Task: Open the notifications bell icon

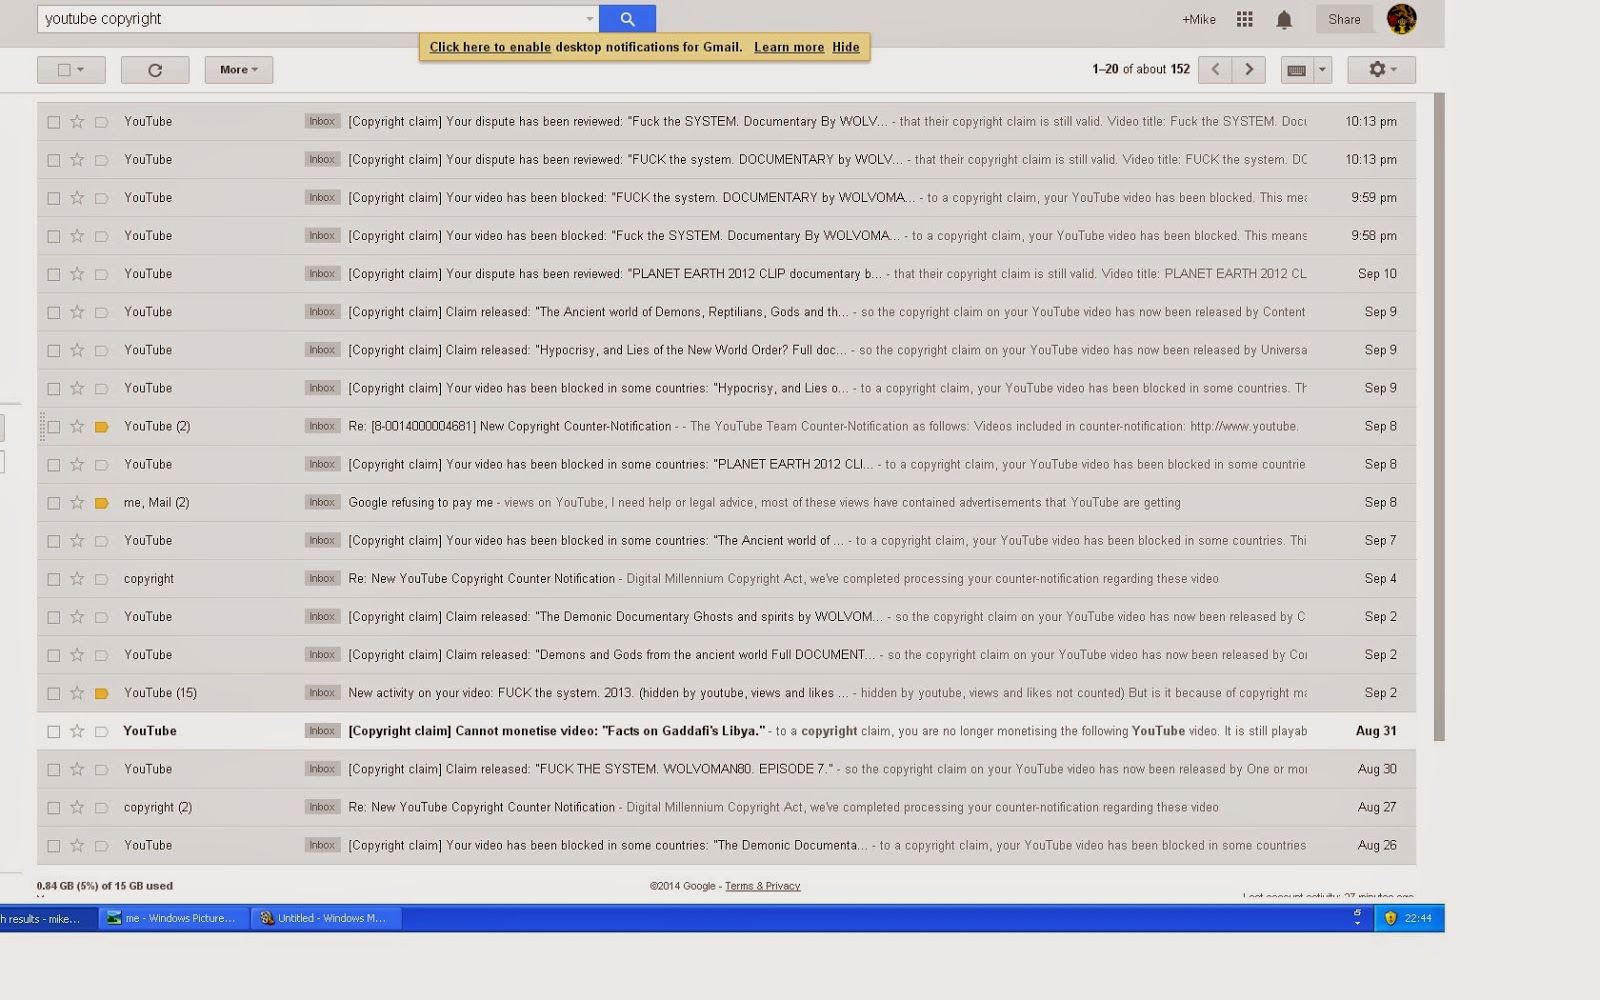Action: 1284,19
